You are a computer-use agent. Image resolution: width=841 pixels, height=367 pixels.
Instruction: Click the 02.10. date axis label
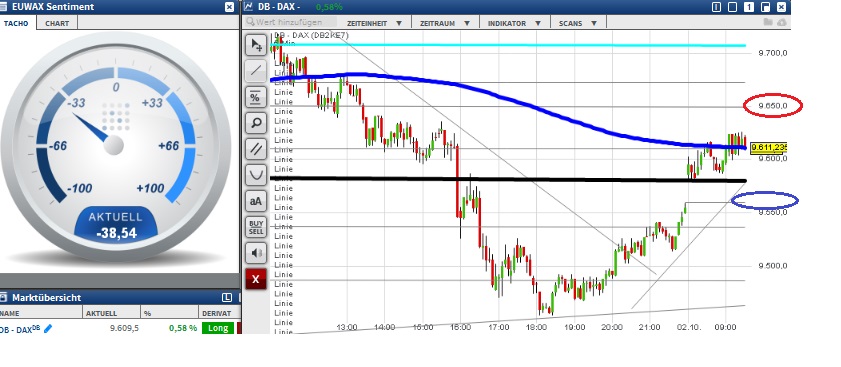[689, 327]
